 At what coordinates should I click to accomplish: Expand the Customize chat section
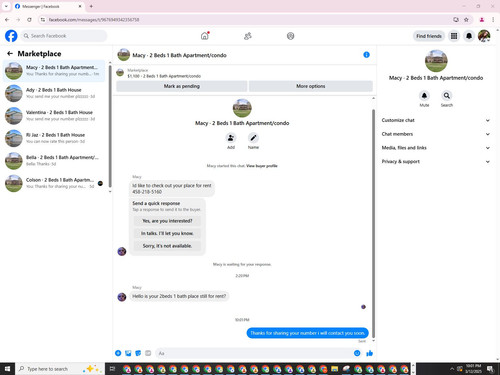click(x=436, y=120)
